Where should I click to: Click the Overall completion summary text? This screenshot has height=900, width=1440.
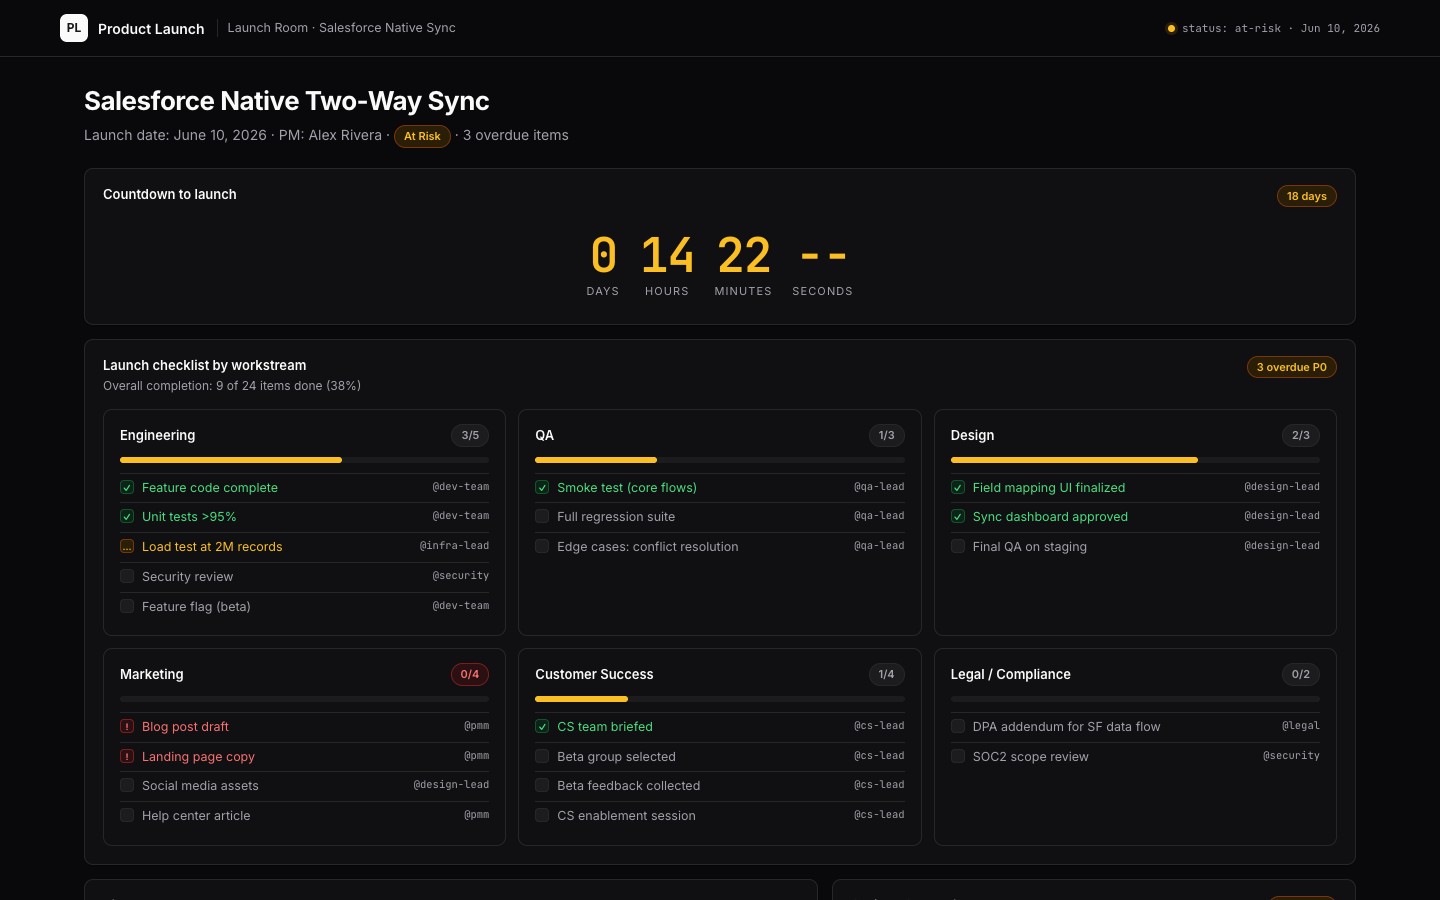(x=232, y=386)
